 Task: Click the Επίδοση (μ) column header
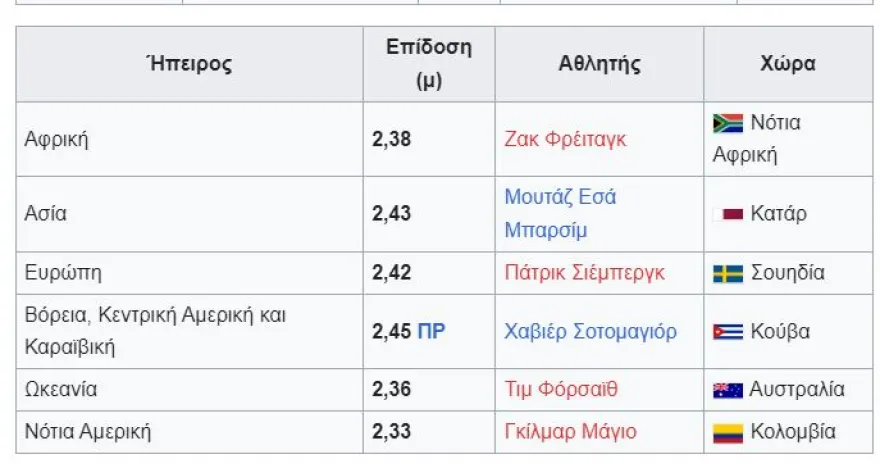pyautogui.click(x=428, y=64)
